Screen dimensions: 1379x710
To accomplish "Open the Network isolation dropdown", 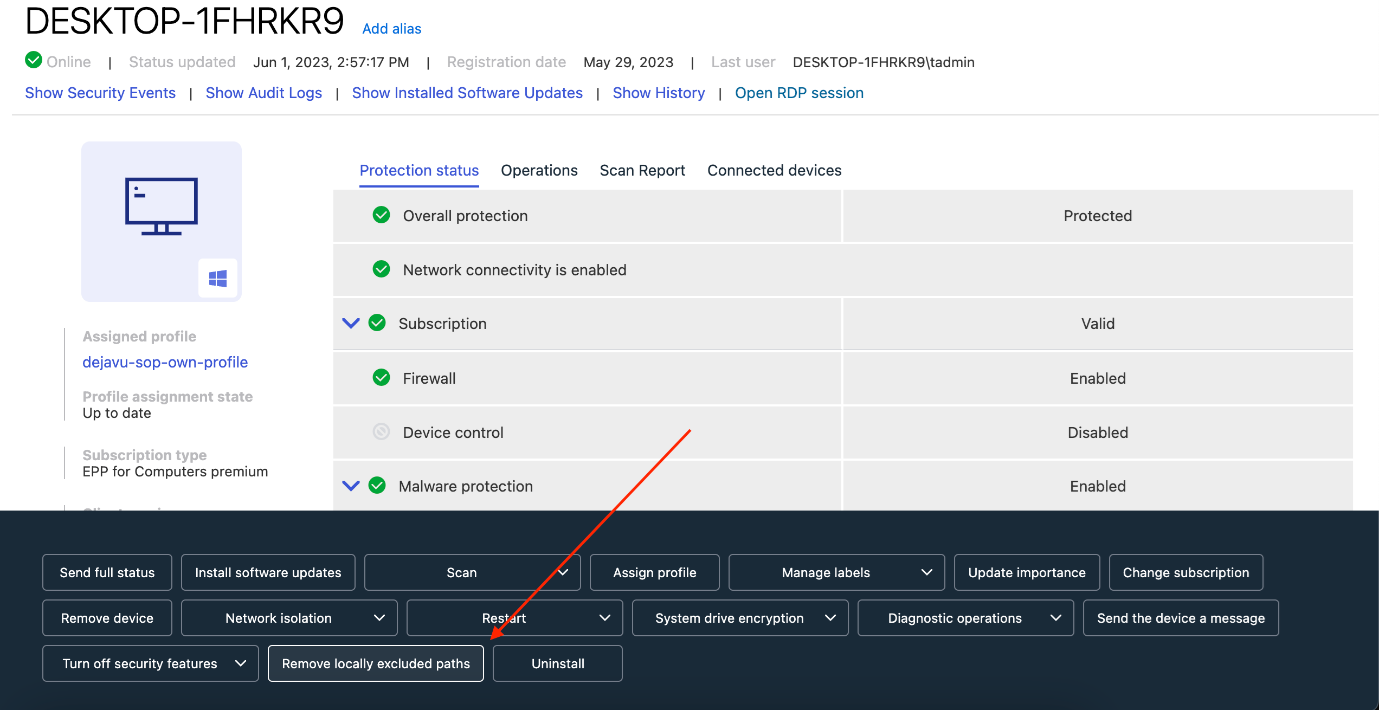I will point(289,618).
